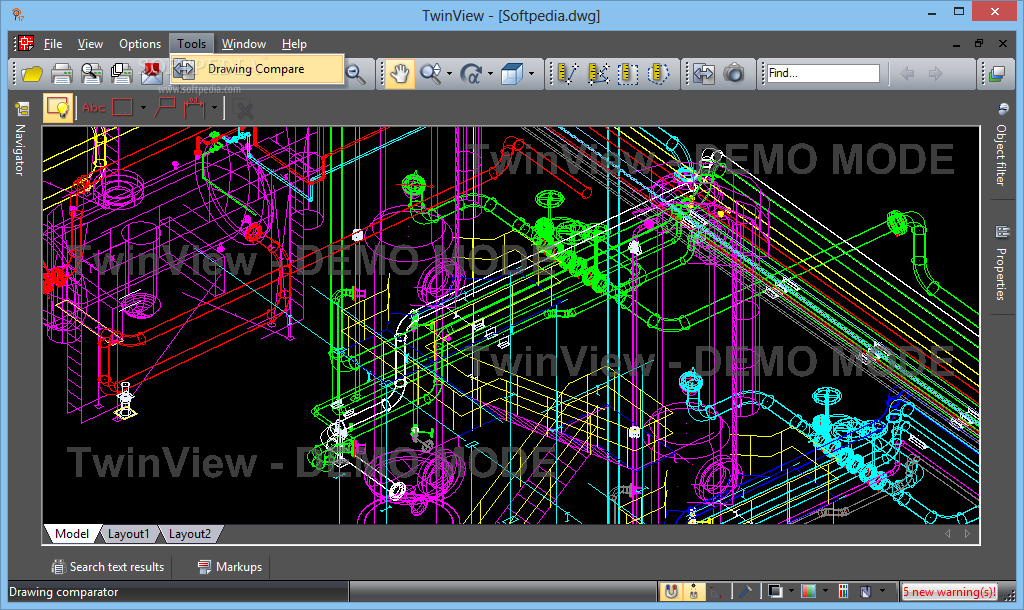
Task: Toggle the angle snap status bar icon
Action: tap(717, 592)
